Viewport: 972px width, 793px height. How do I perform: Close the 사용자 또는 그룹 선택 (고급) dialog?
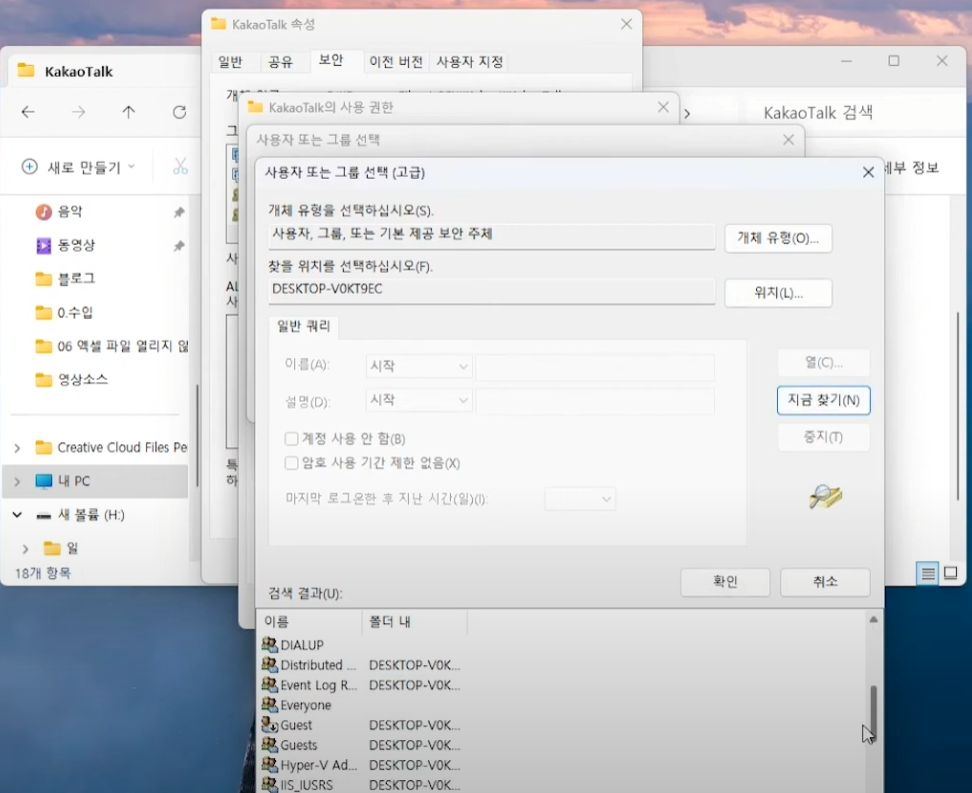868,172
